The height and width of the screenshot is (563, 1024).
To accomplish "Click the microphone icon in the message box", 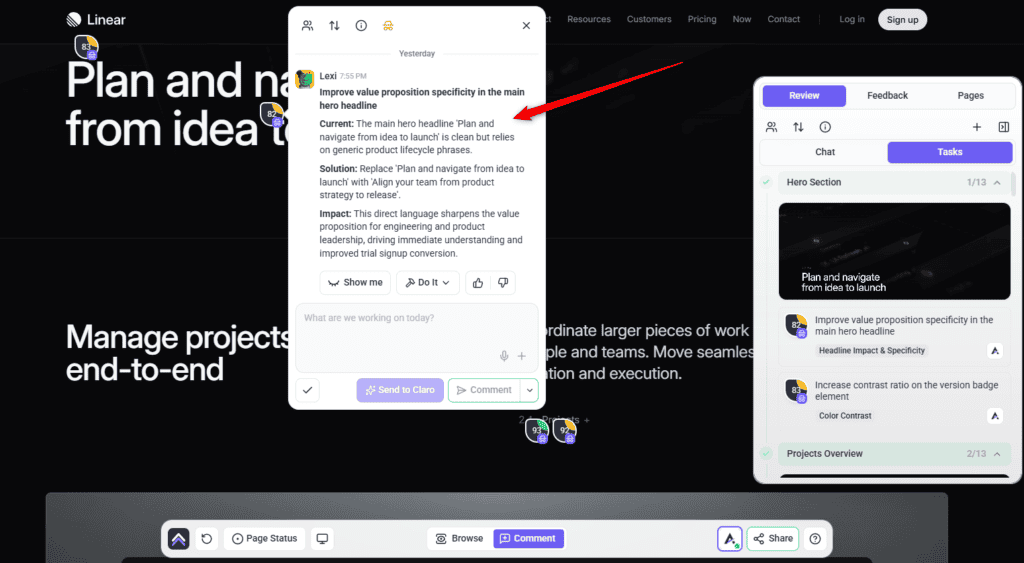I will [x=504, y=356].
